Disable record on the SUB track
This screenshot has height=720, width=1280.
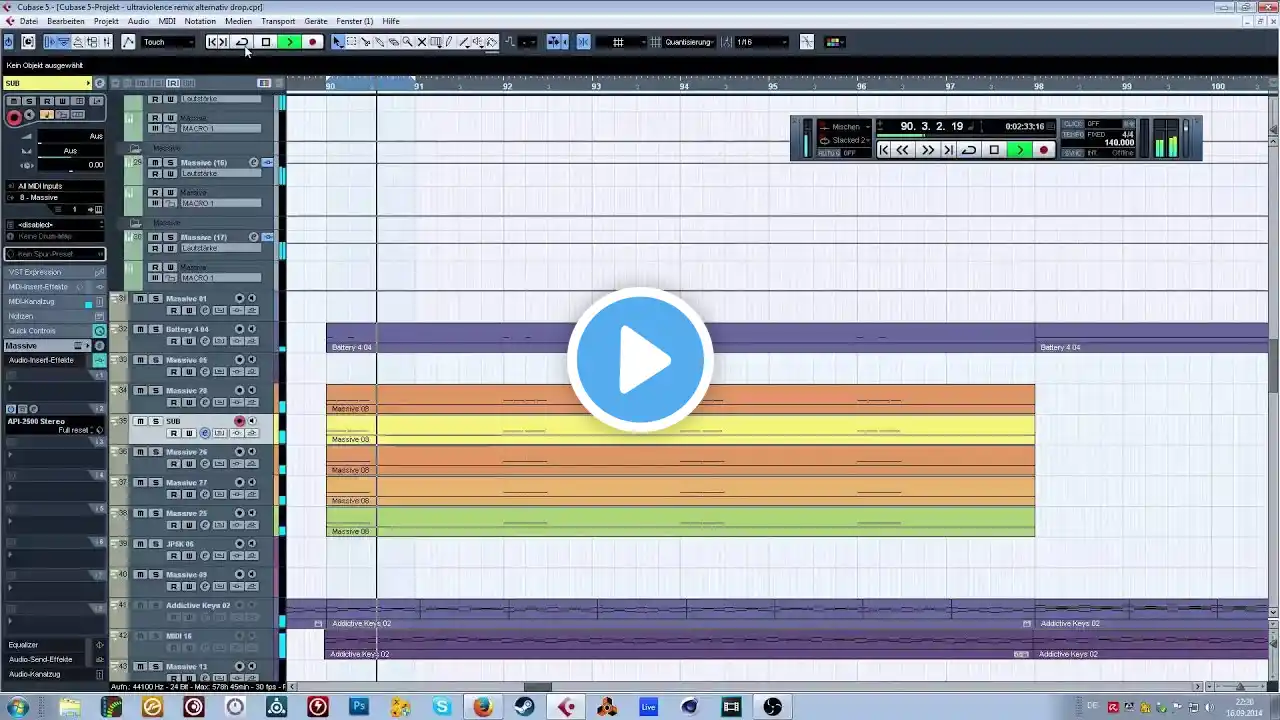tap(239, 421)
